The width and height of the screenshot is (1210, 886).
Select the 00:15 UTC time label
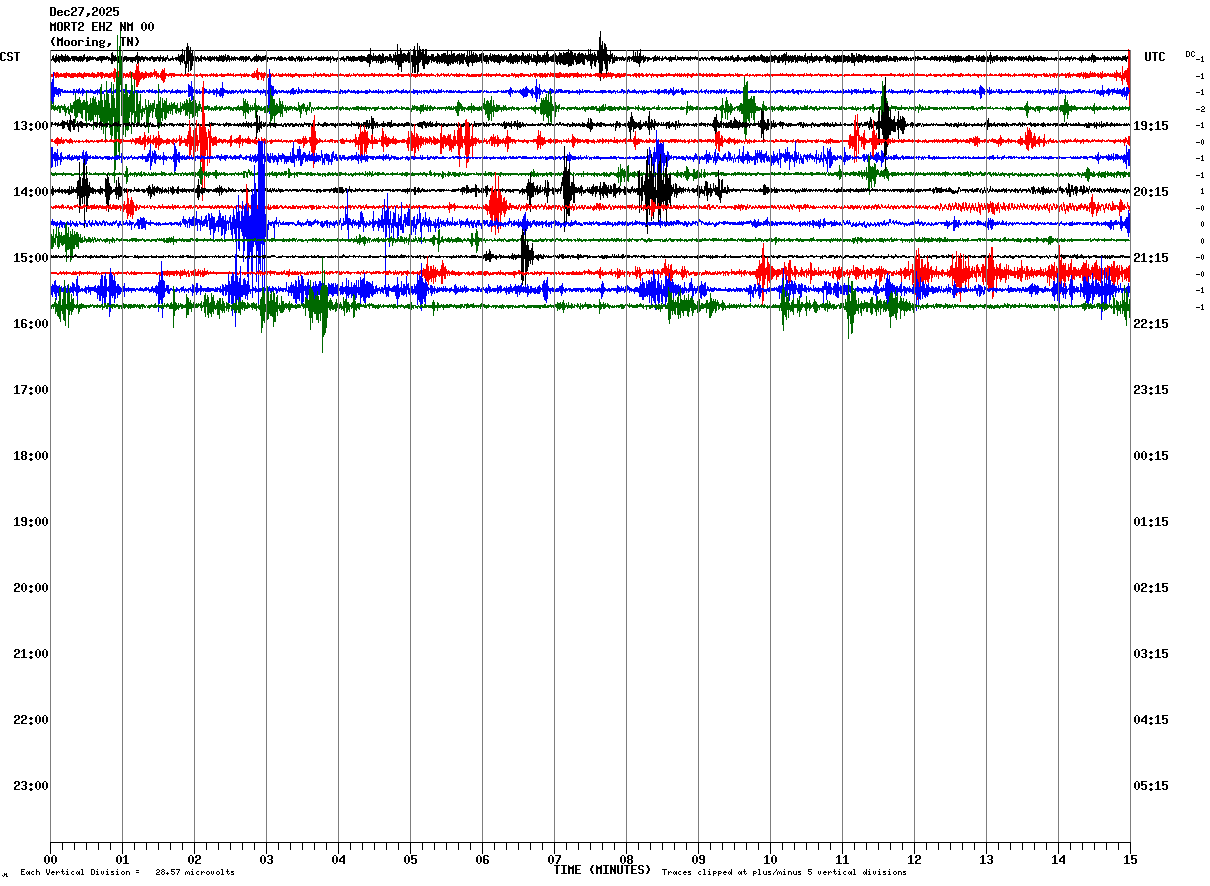coord(1151,456)
